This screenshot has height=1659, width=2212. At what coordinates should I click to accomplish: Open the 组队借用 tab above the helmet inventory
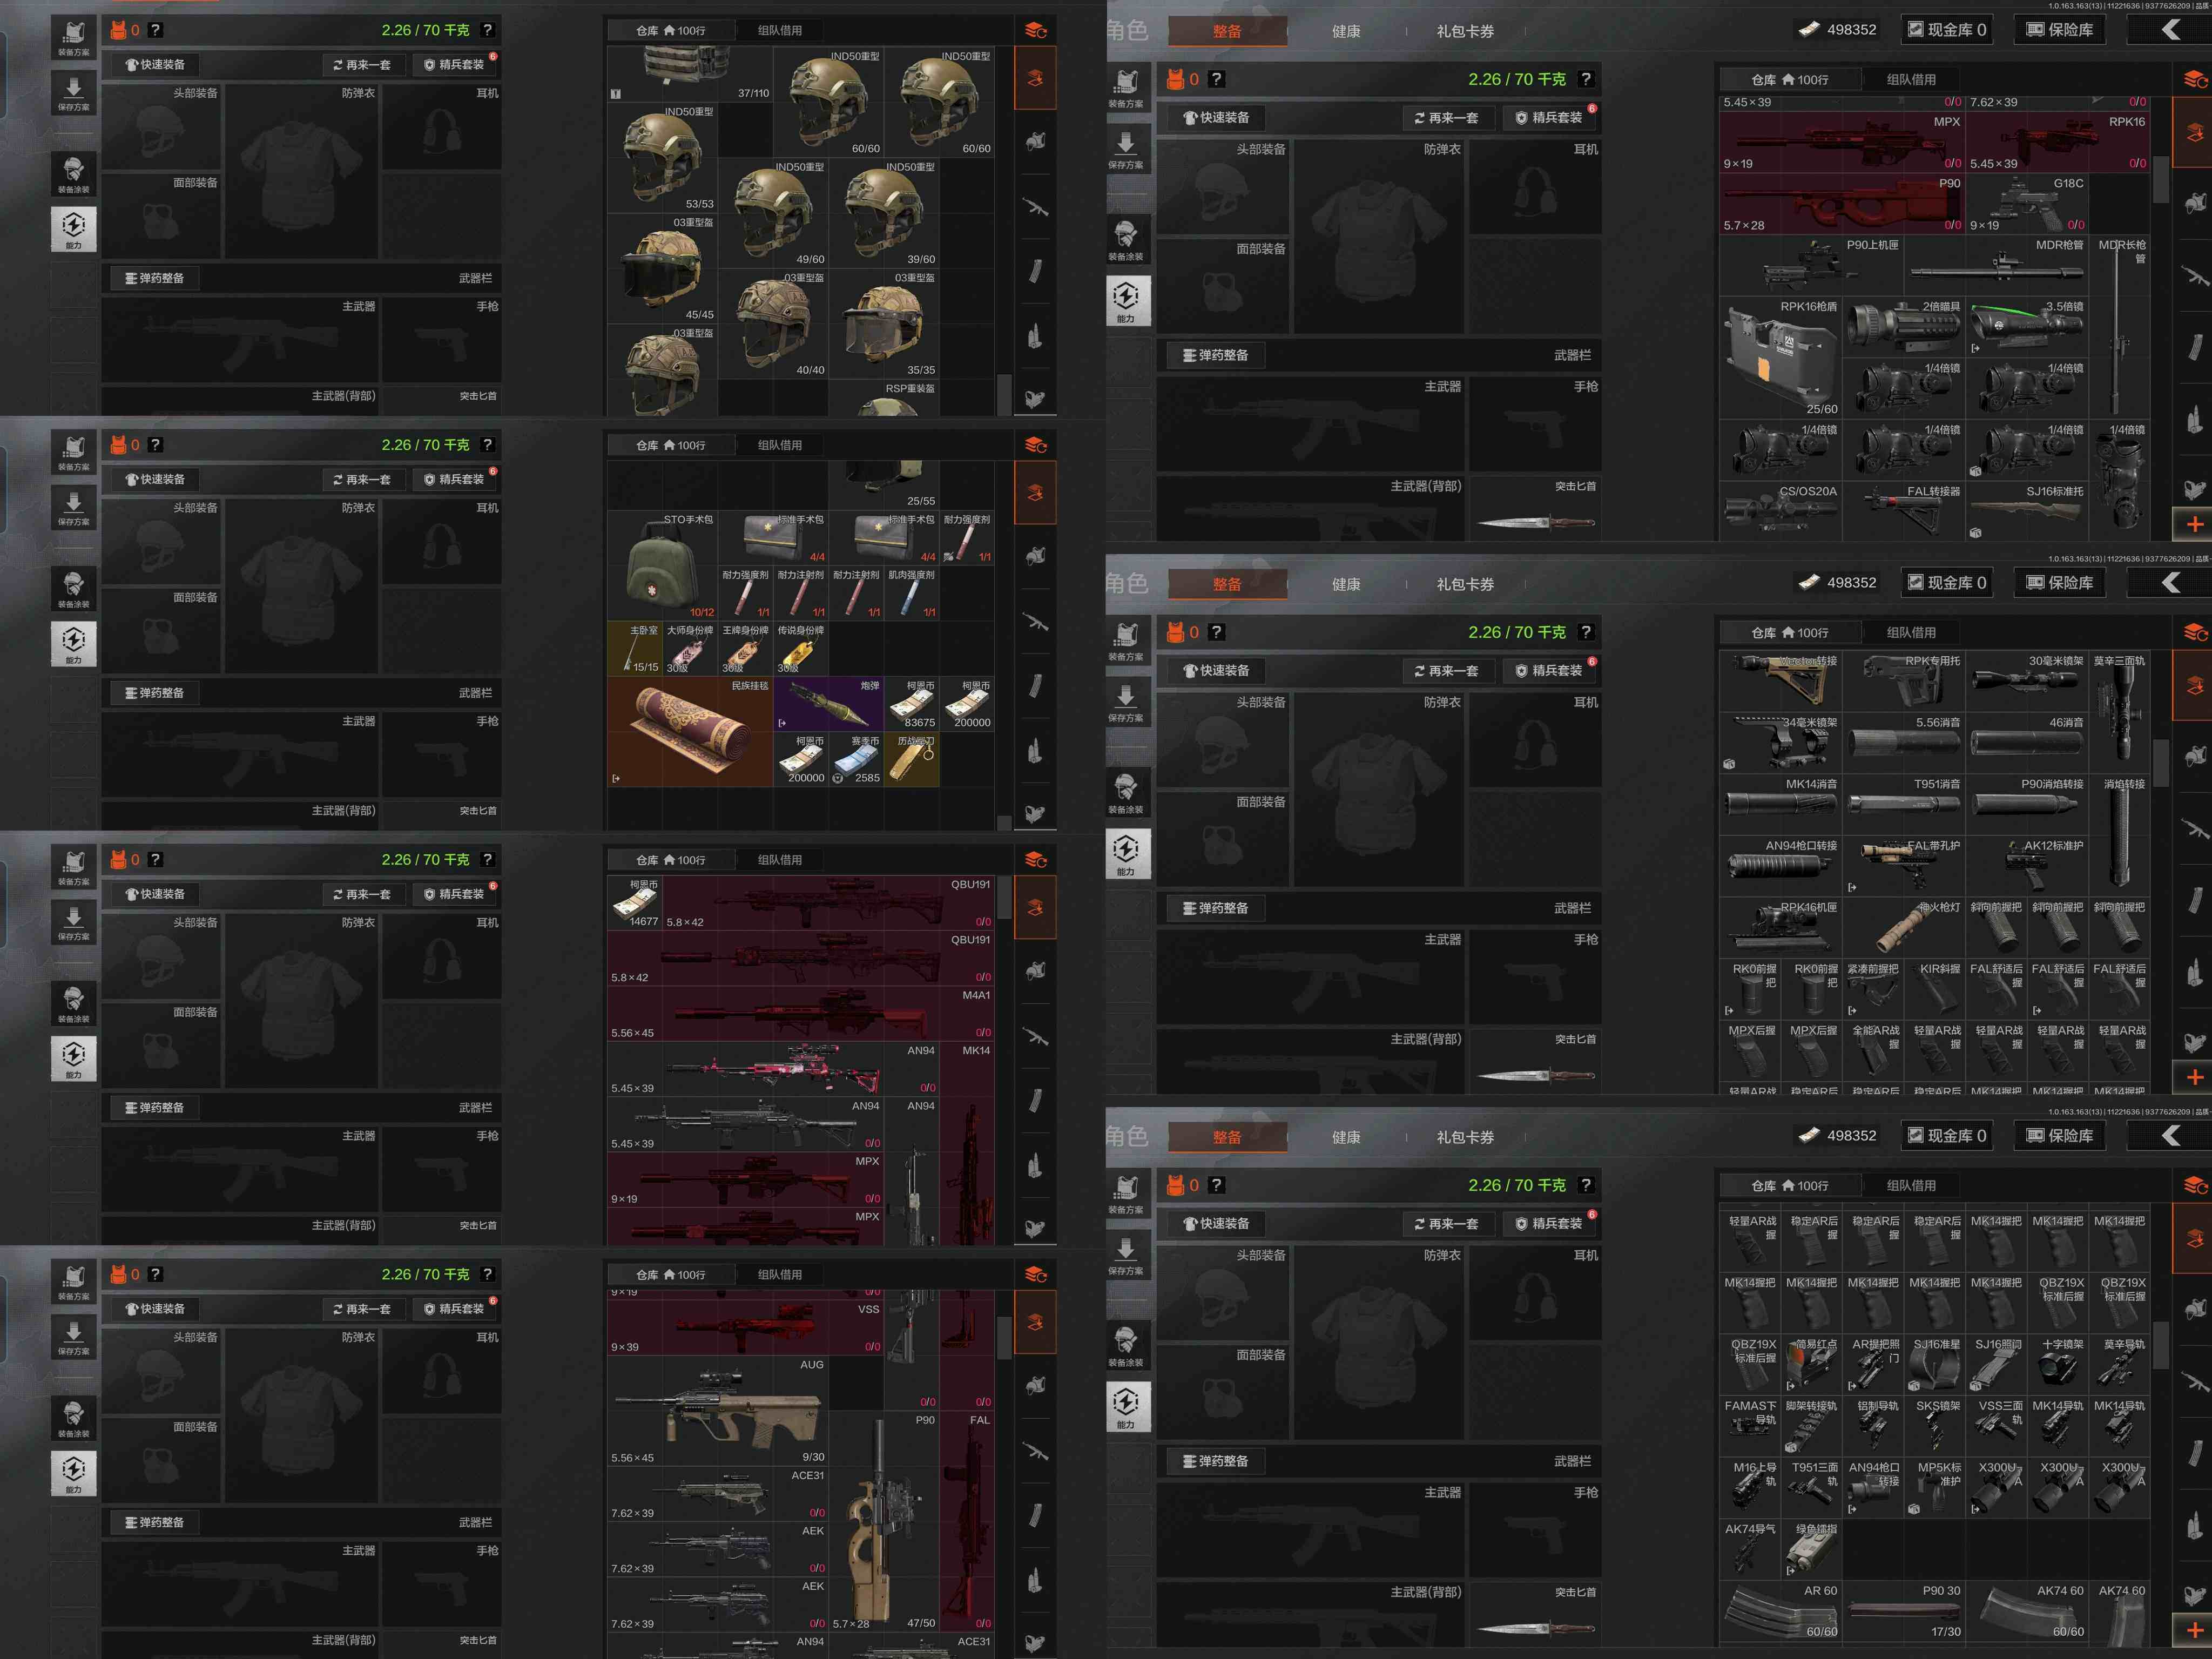pos(779,30)
